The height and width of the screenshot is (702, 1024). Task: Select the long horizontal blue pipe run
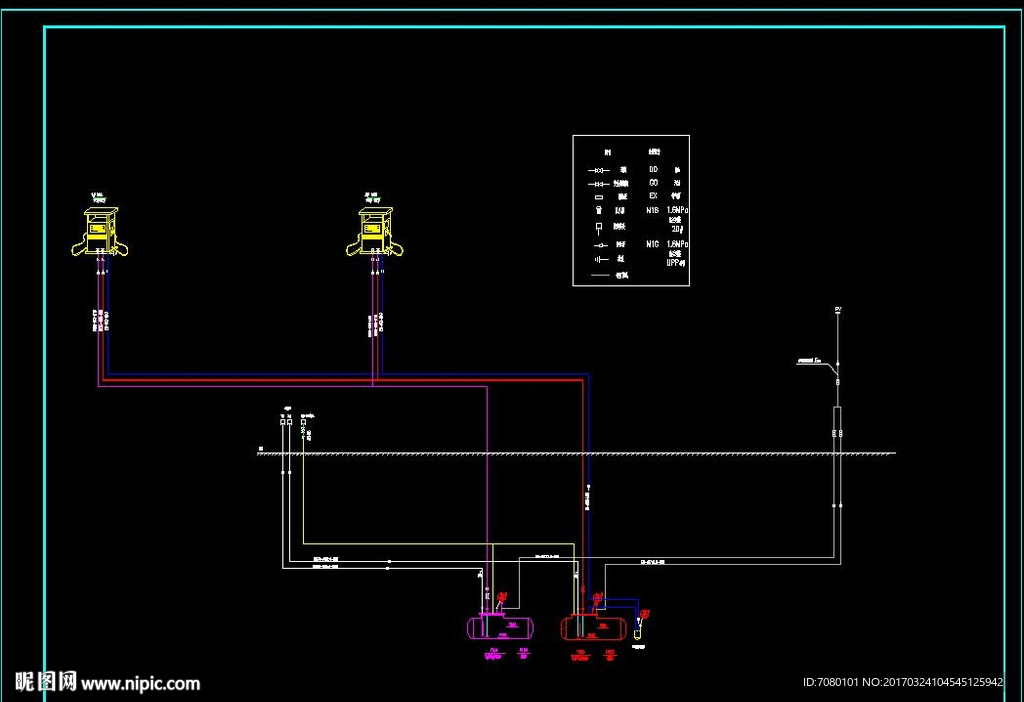[x=347, y=374]
